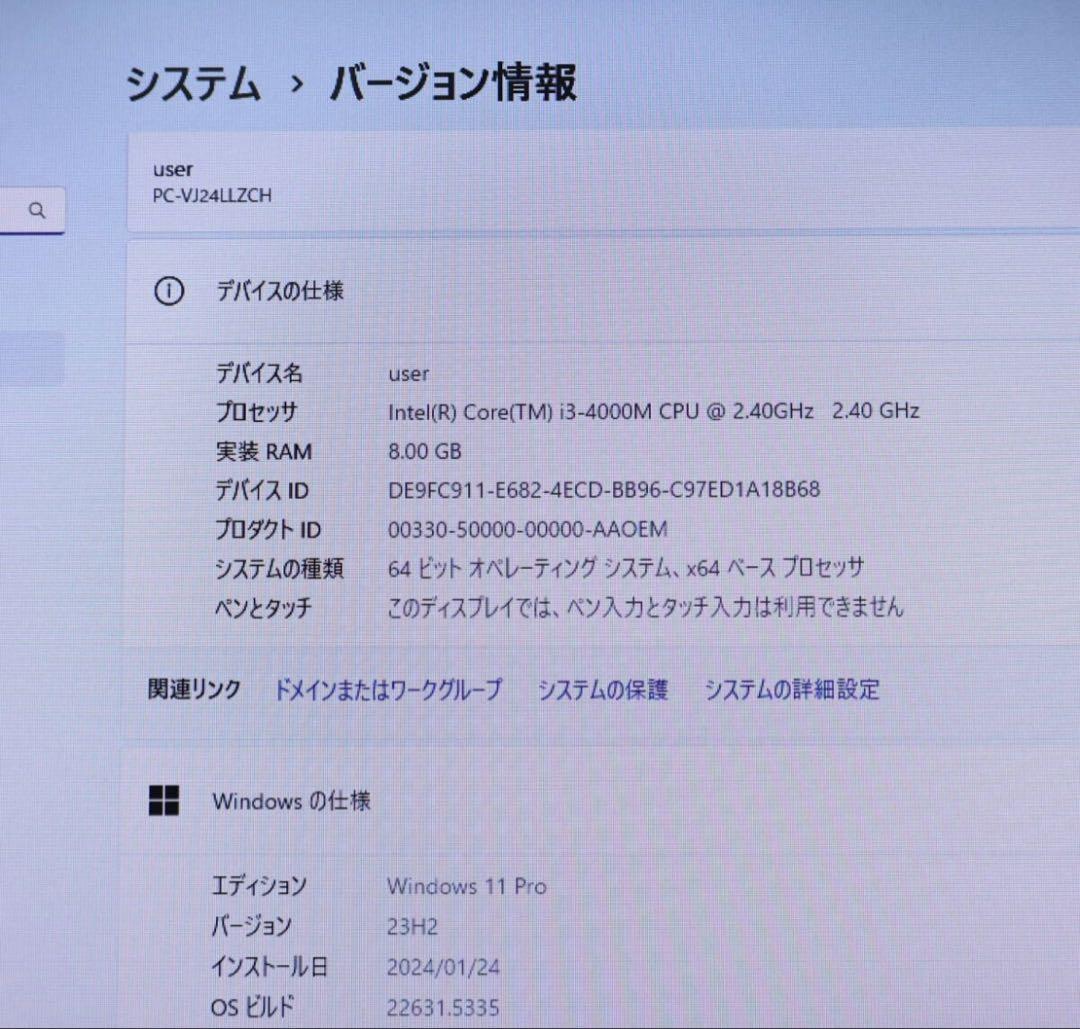Select the pen and touch availability text
The width and height of the screenshot is (1080, 1029).
tap(645, 607)
